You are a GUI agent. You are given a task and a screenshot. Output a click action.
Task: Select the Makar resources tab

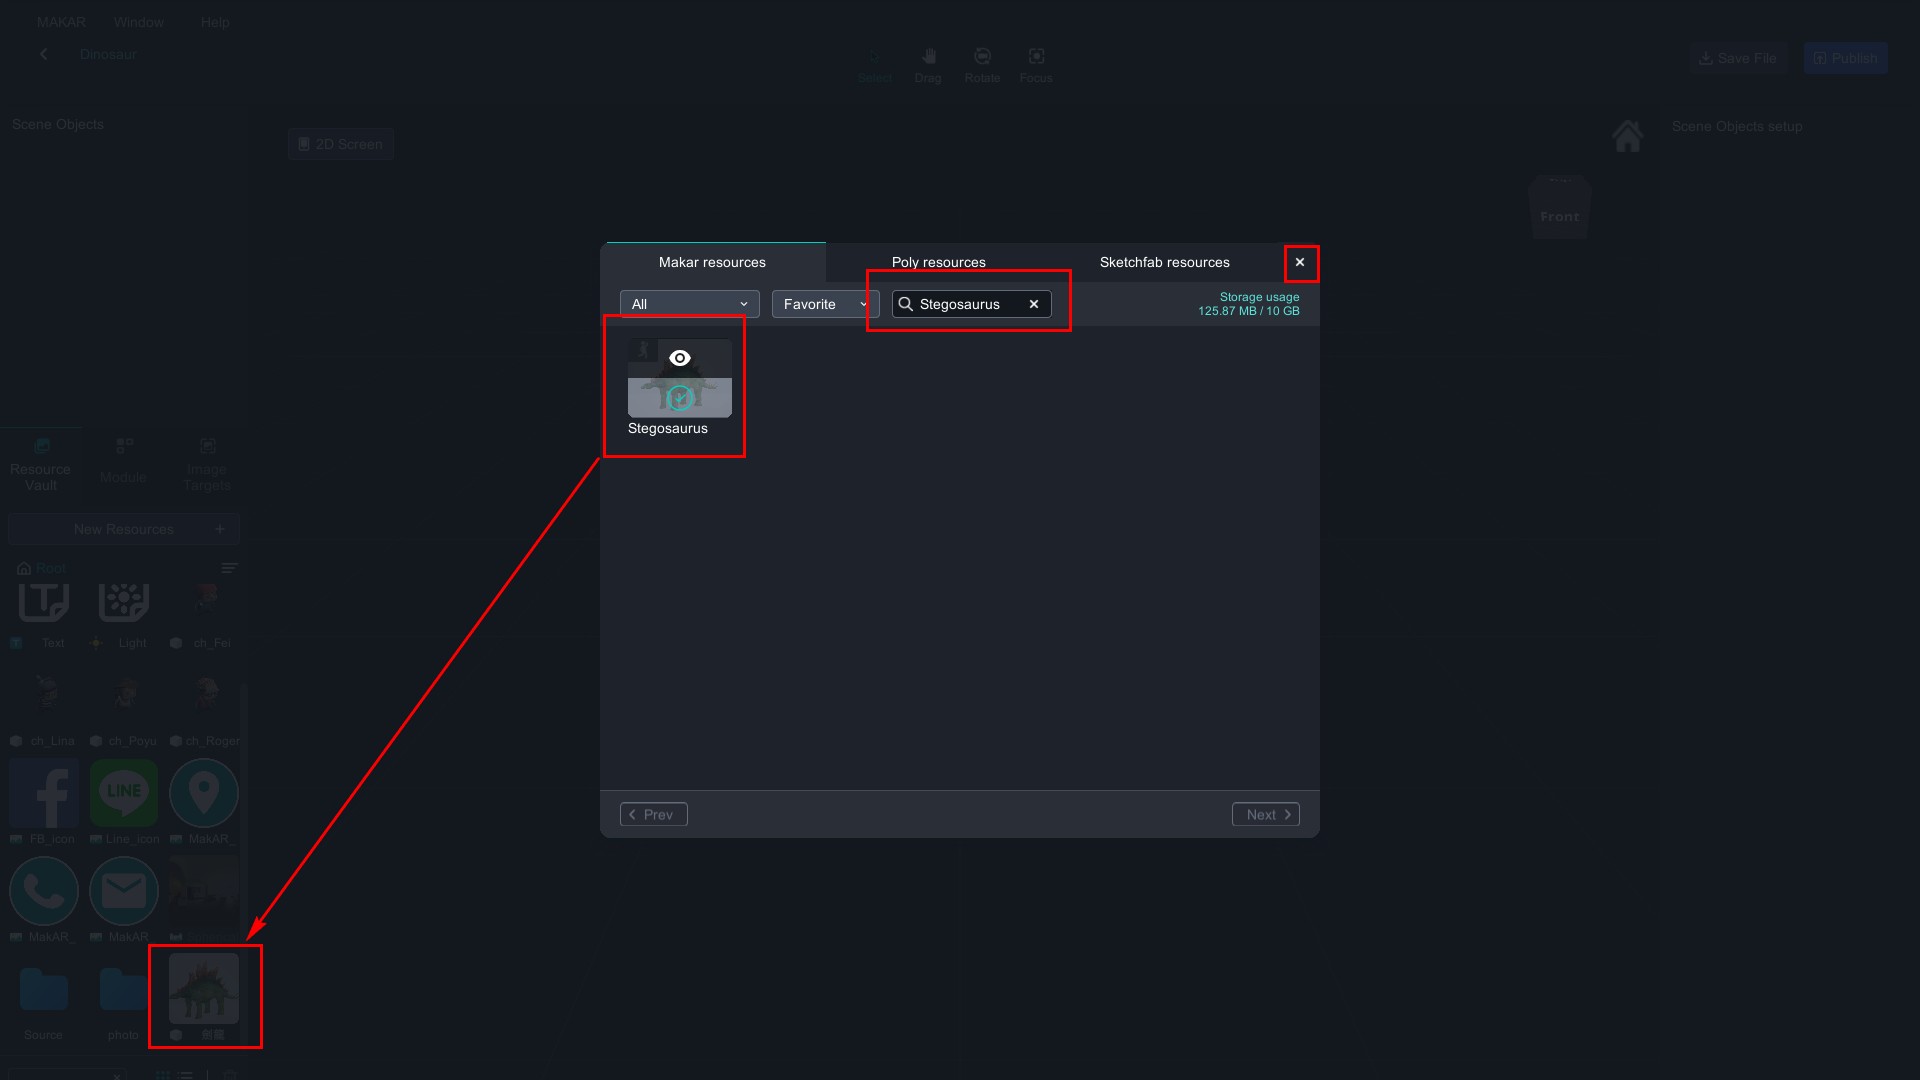(712, 262)
